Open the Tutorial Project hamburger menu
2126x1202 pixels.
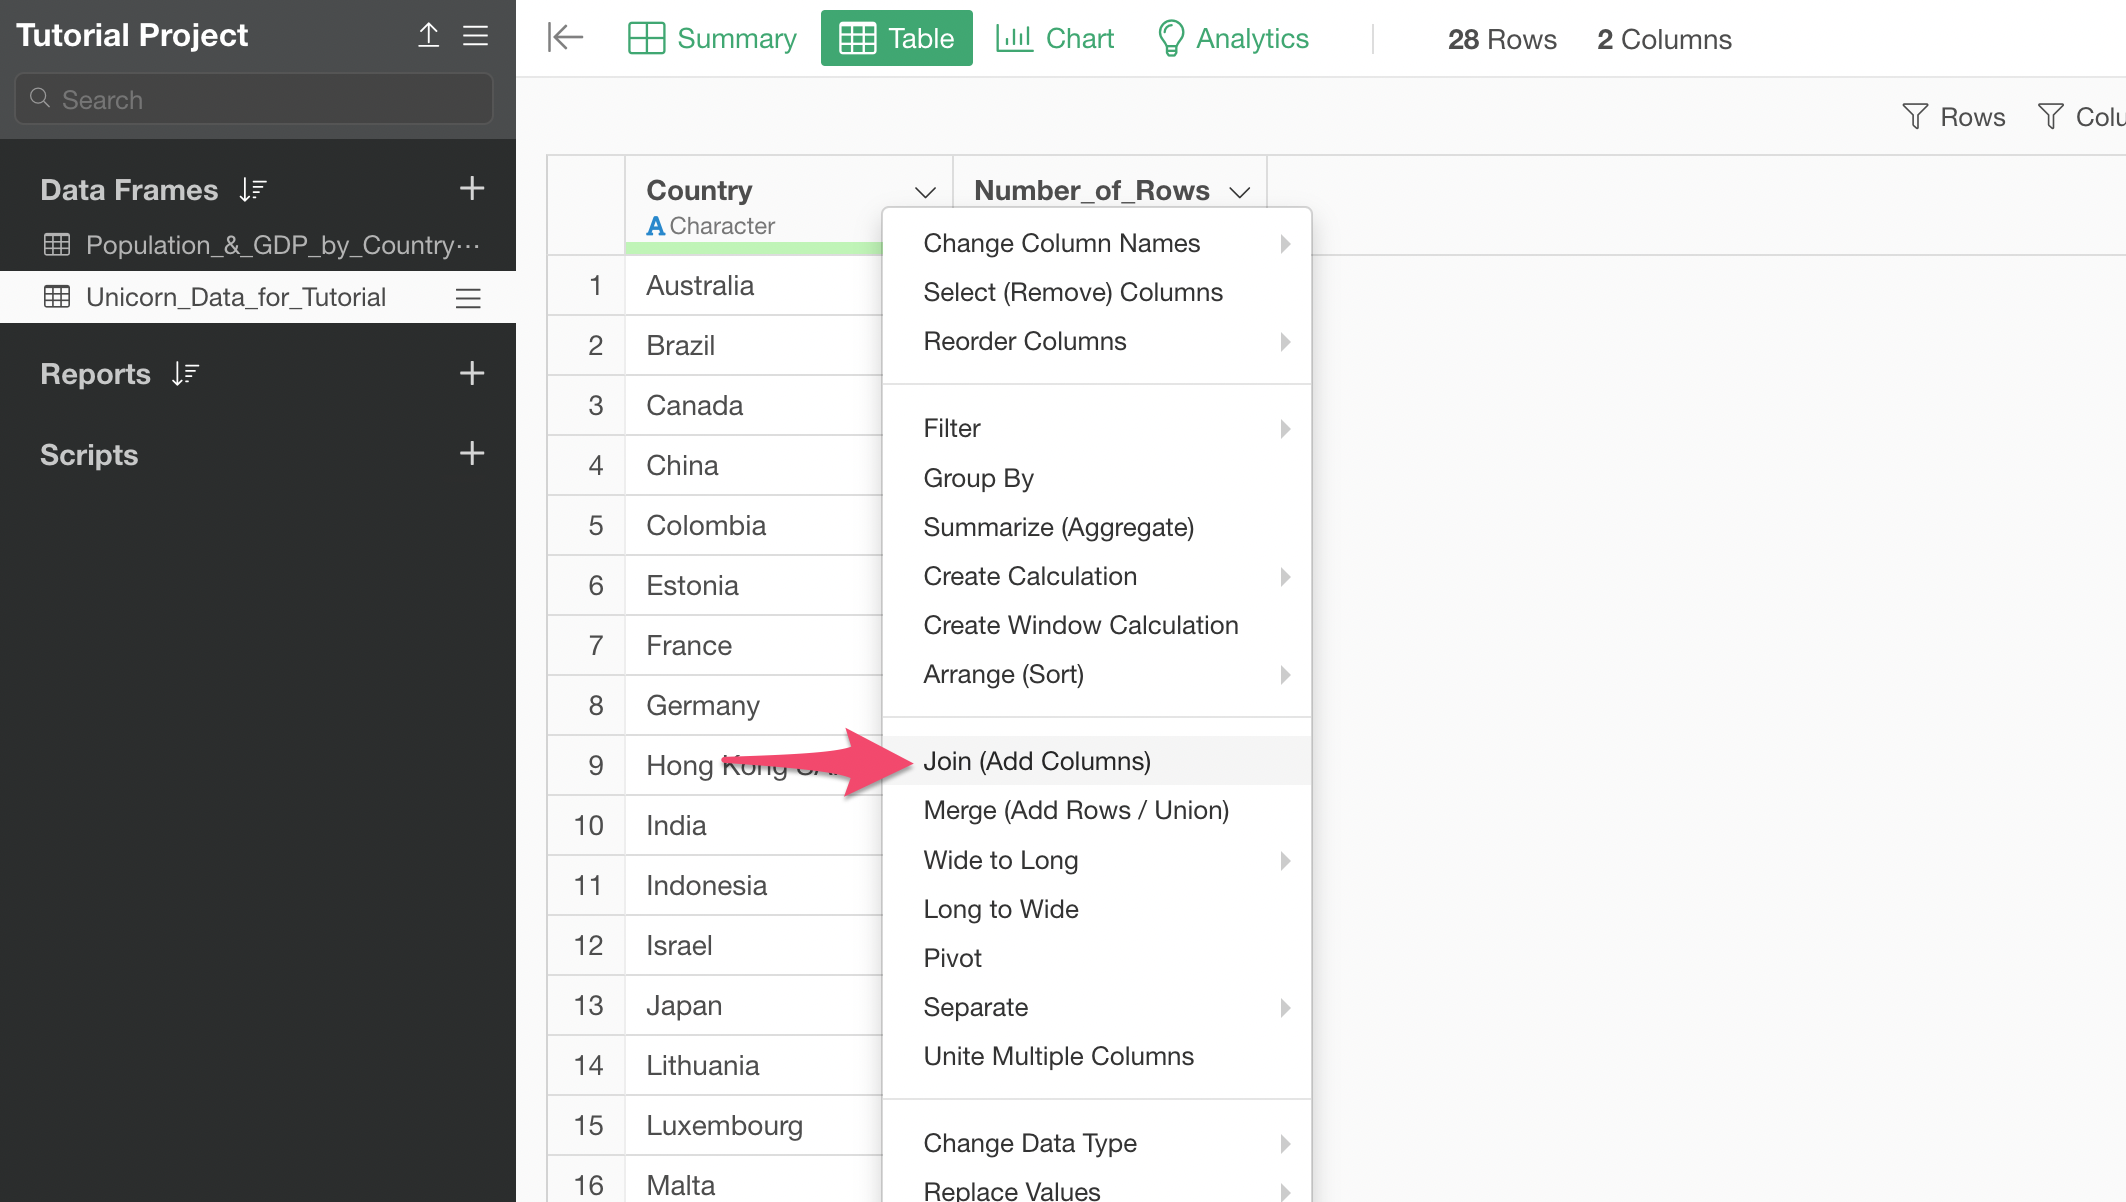tap(476, 36)
